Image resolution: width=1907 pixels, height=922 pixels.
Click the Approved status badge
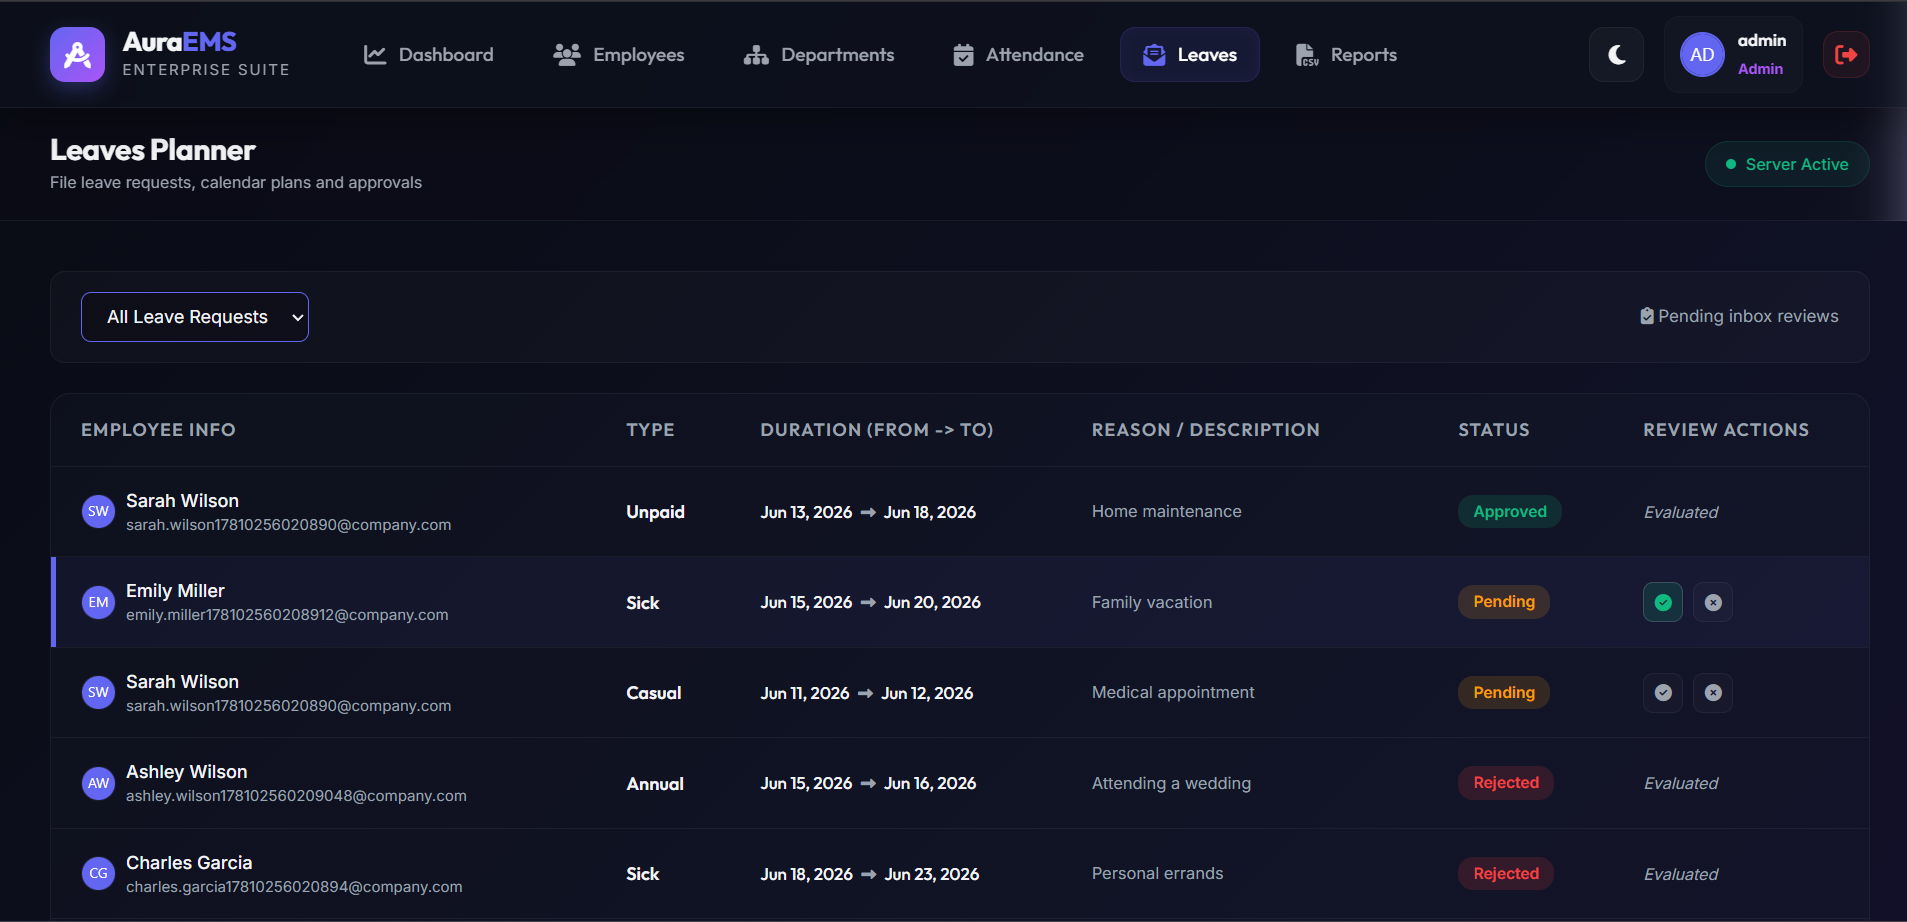point(1510,512)
